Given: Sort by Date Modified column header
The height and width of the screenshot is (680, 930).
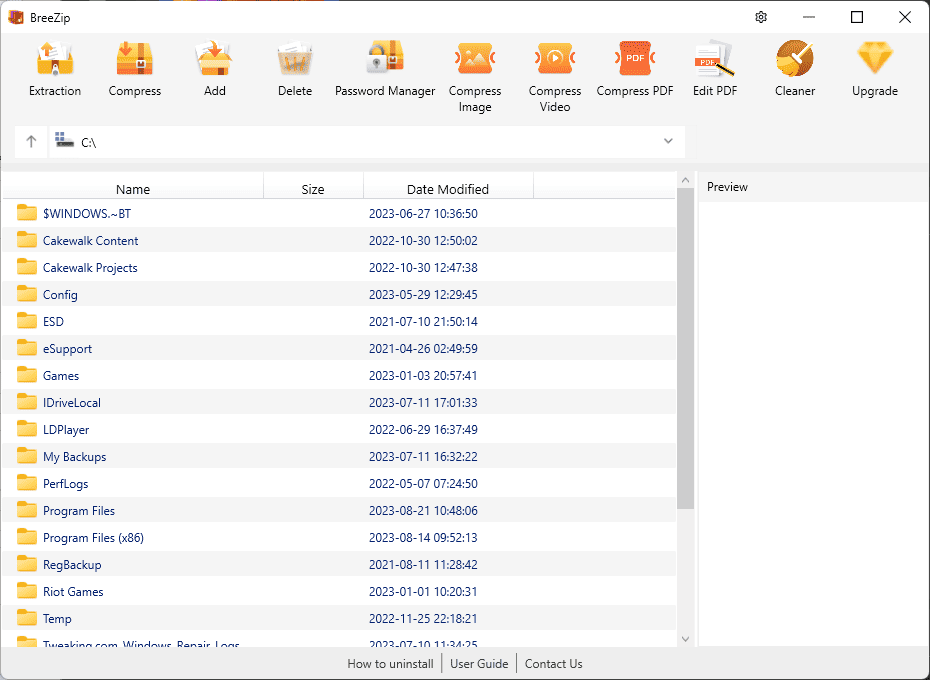Looking at the screenshot, I should click(447, 189).
